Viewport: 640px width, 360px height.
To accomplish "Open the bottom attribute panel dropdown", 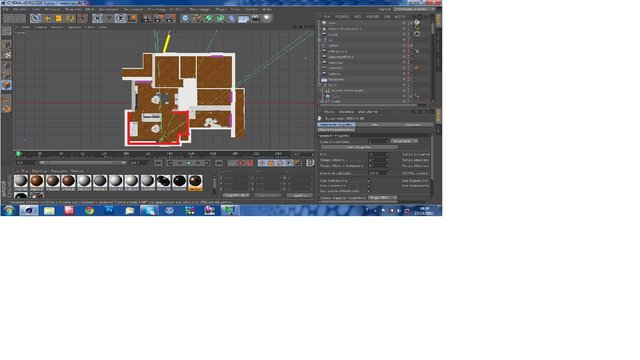I will click(x=382, y=198).
